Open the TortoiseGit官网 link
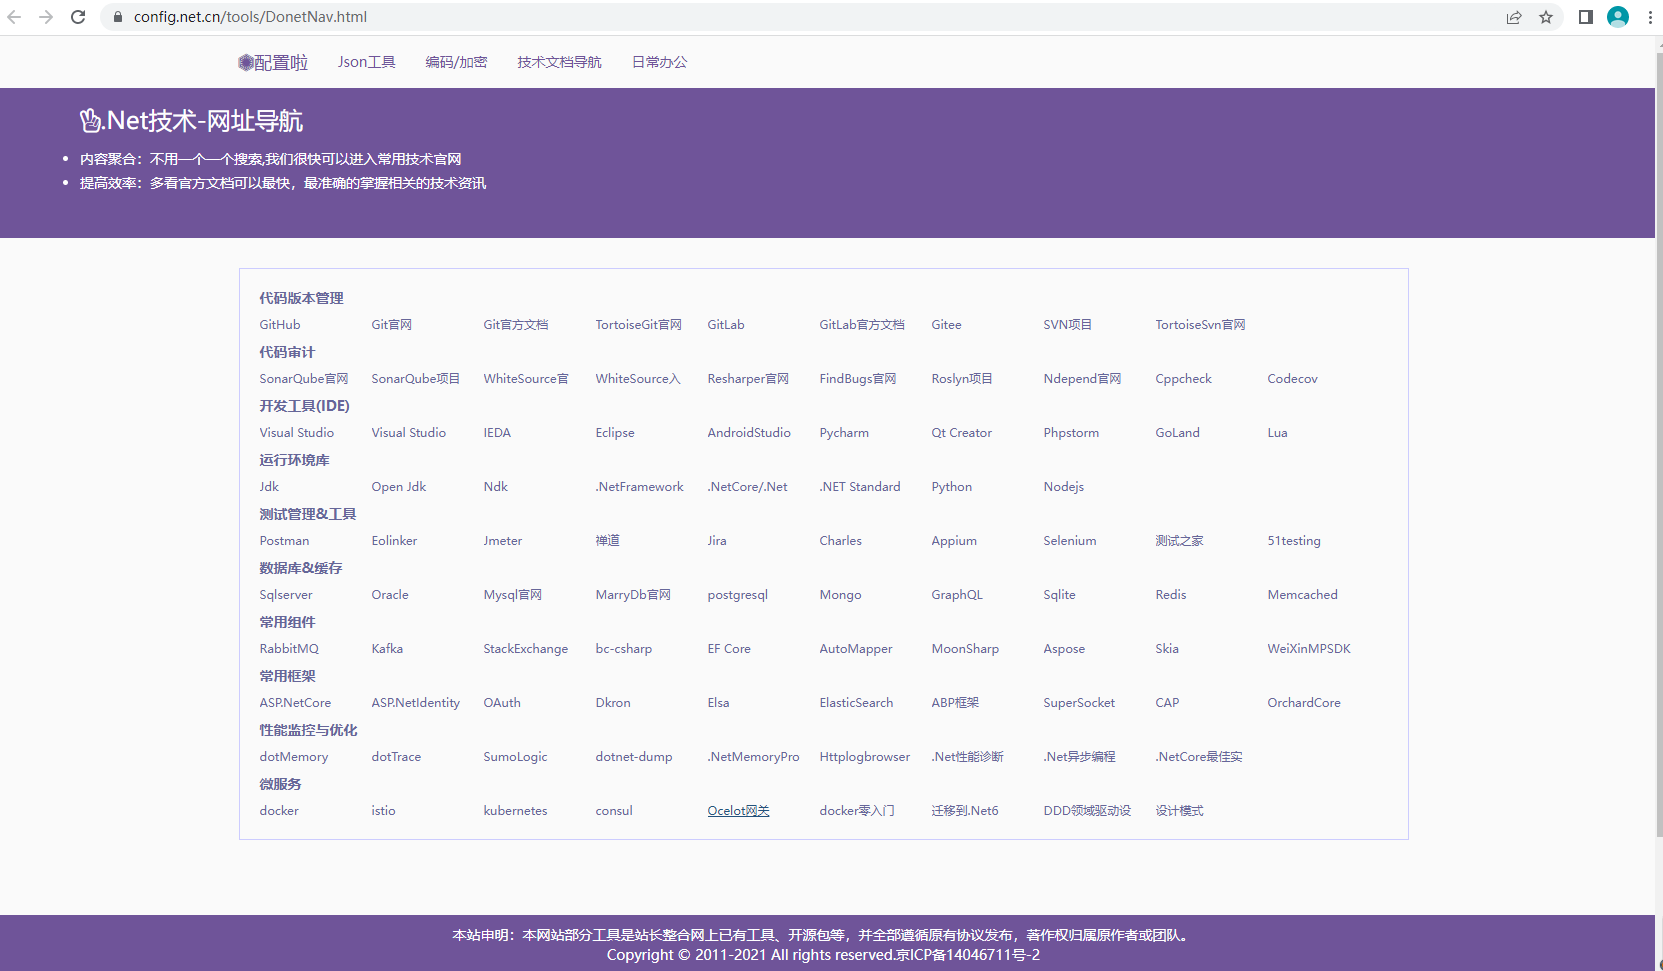The image size is (1663, 971). tap(639, 325)
